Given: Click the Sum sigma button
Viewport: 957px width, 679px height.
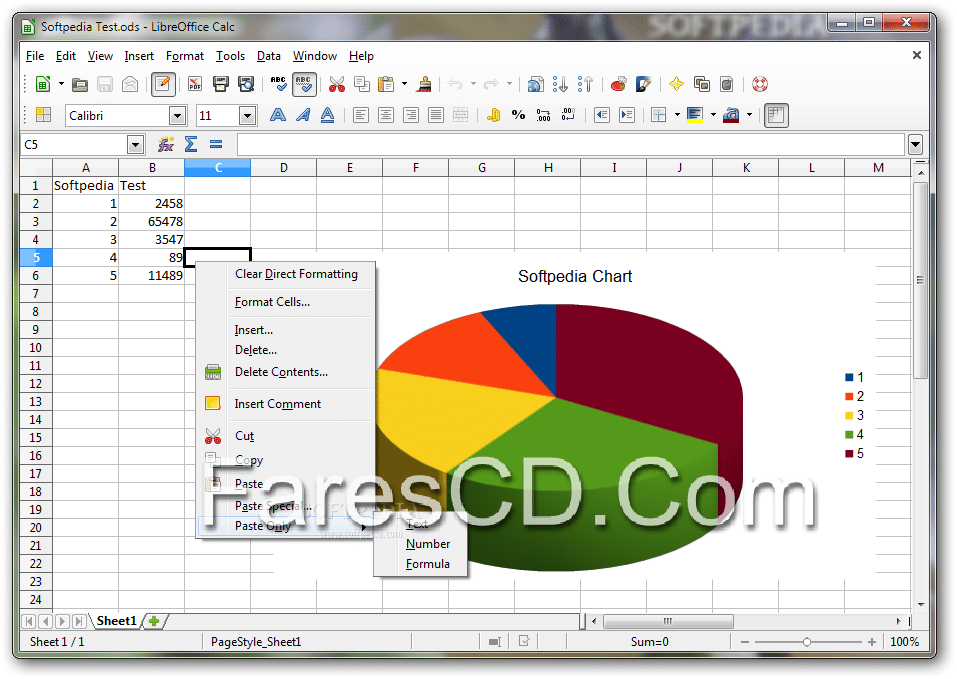Looking at the screenshot, I should point(190,145).
